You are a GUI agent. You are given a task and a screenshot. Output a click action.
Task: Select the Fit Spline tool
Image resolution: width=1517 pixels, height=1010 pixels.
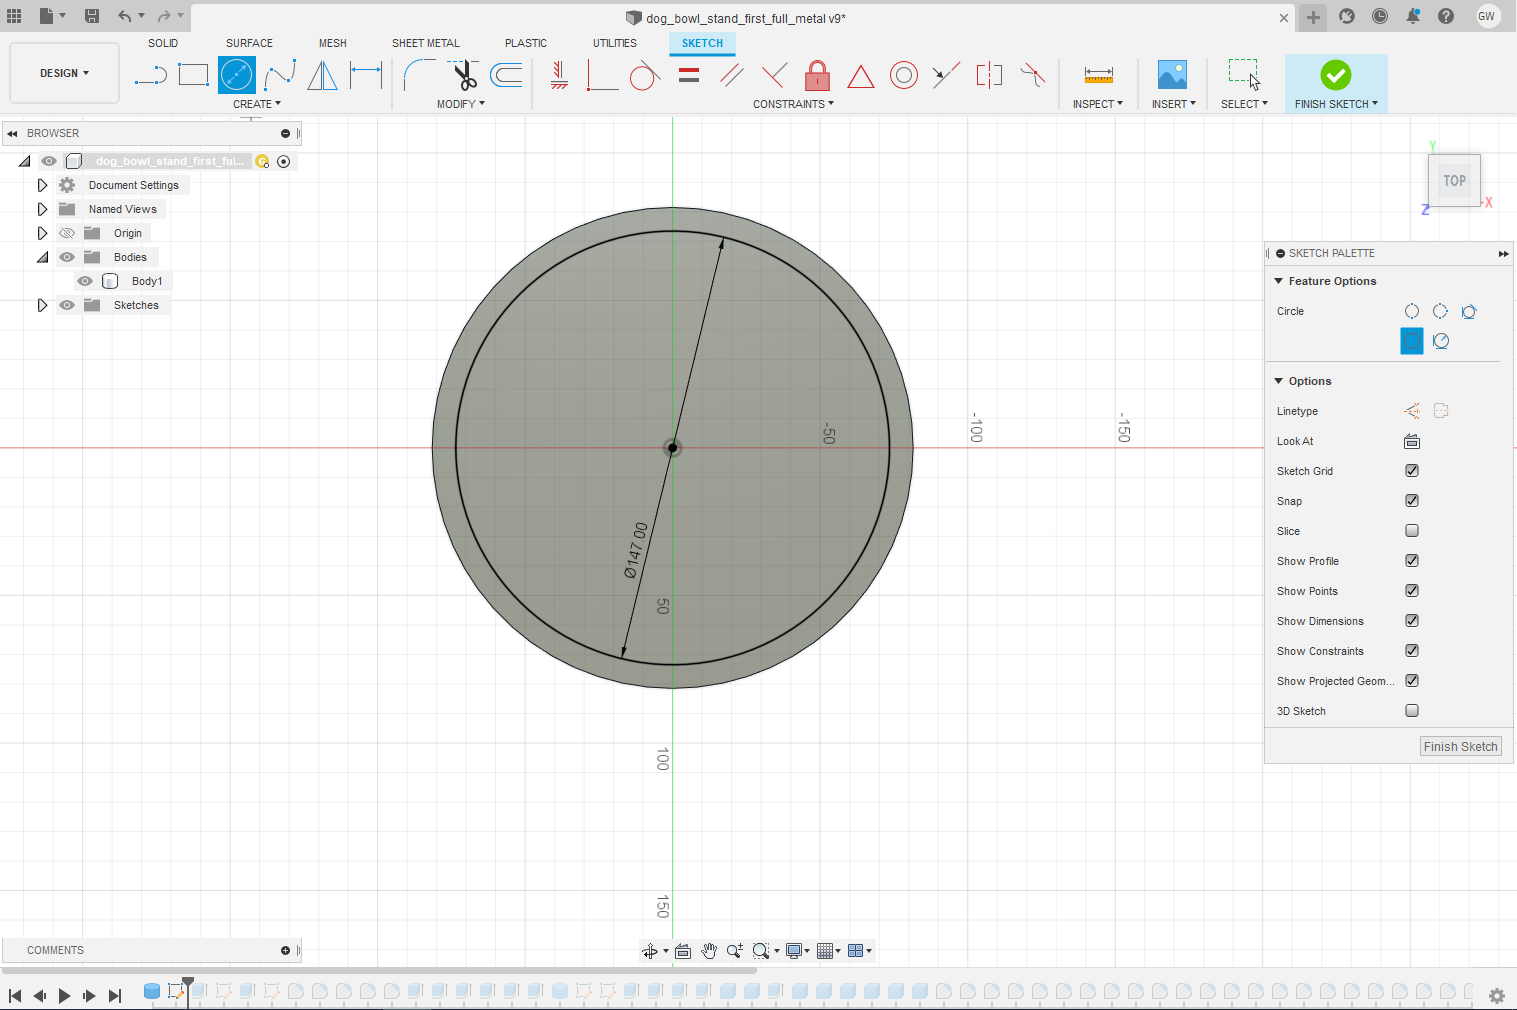280,75
